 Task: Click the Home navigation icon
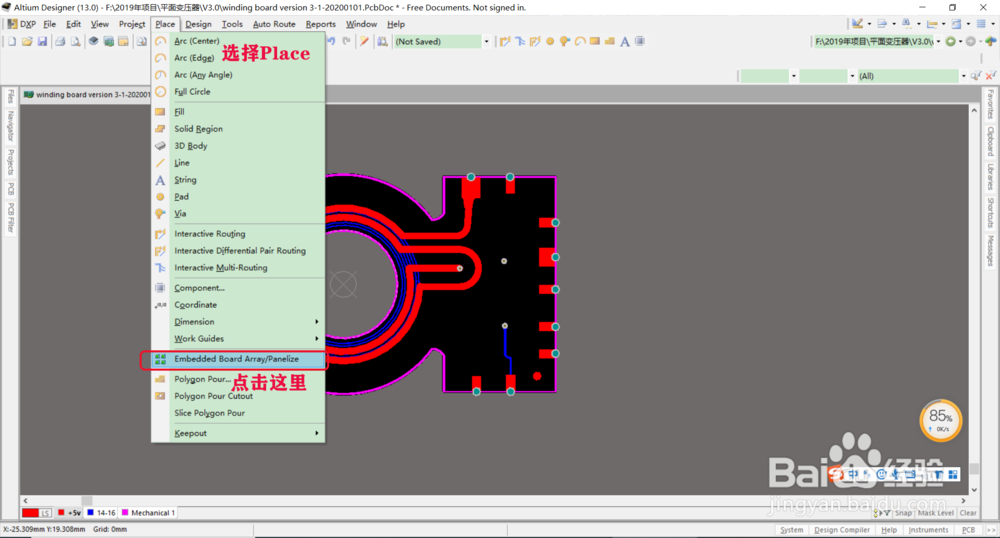[990, 41]
